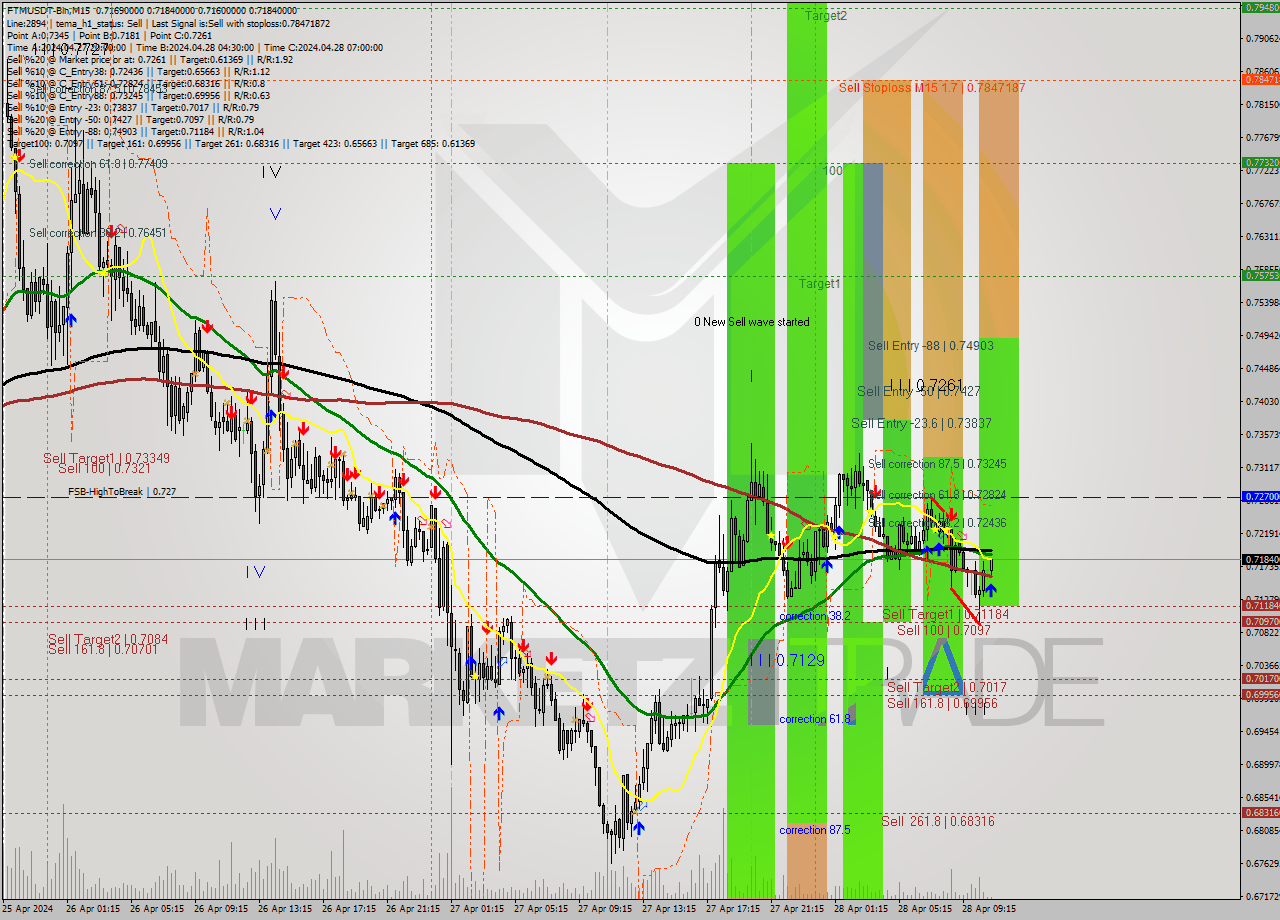
Task: Click the 'Sell correction 61.8 | 0.77409' label
Action: (98, 163)
